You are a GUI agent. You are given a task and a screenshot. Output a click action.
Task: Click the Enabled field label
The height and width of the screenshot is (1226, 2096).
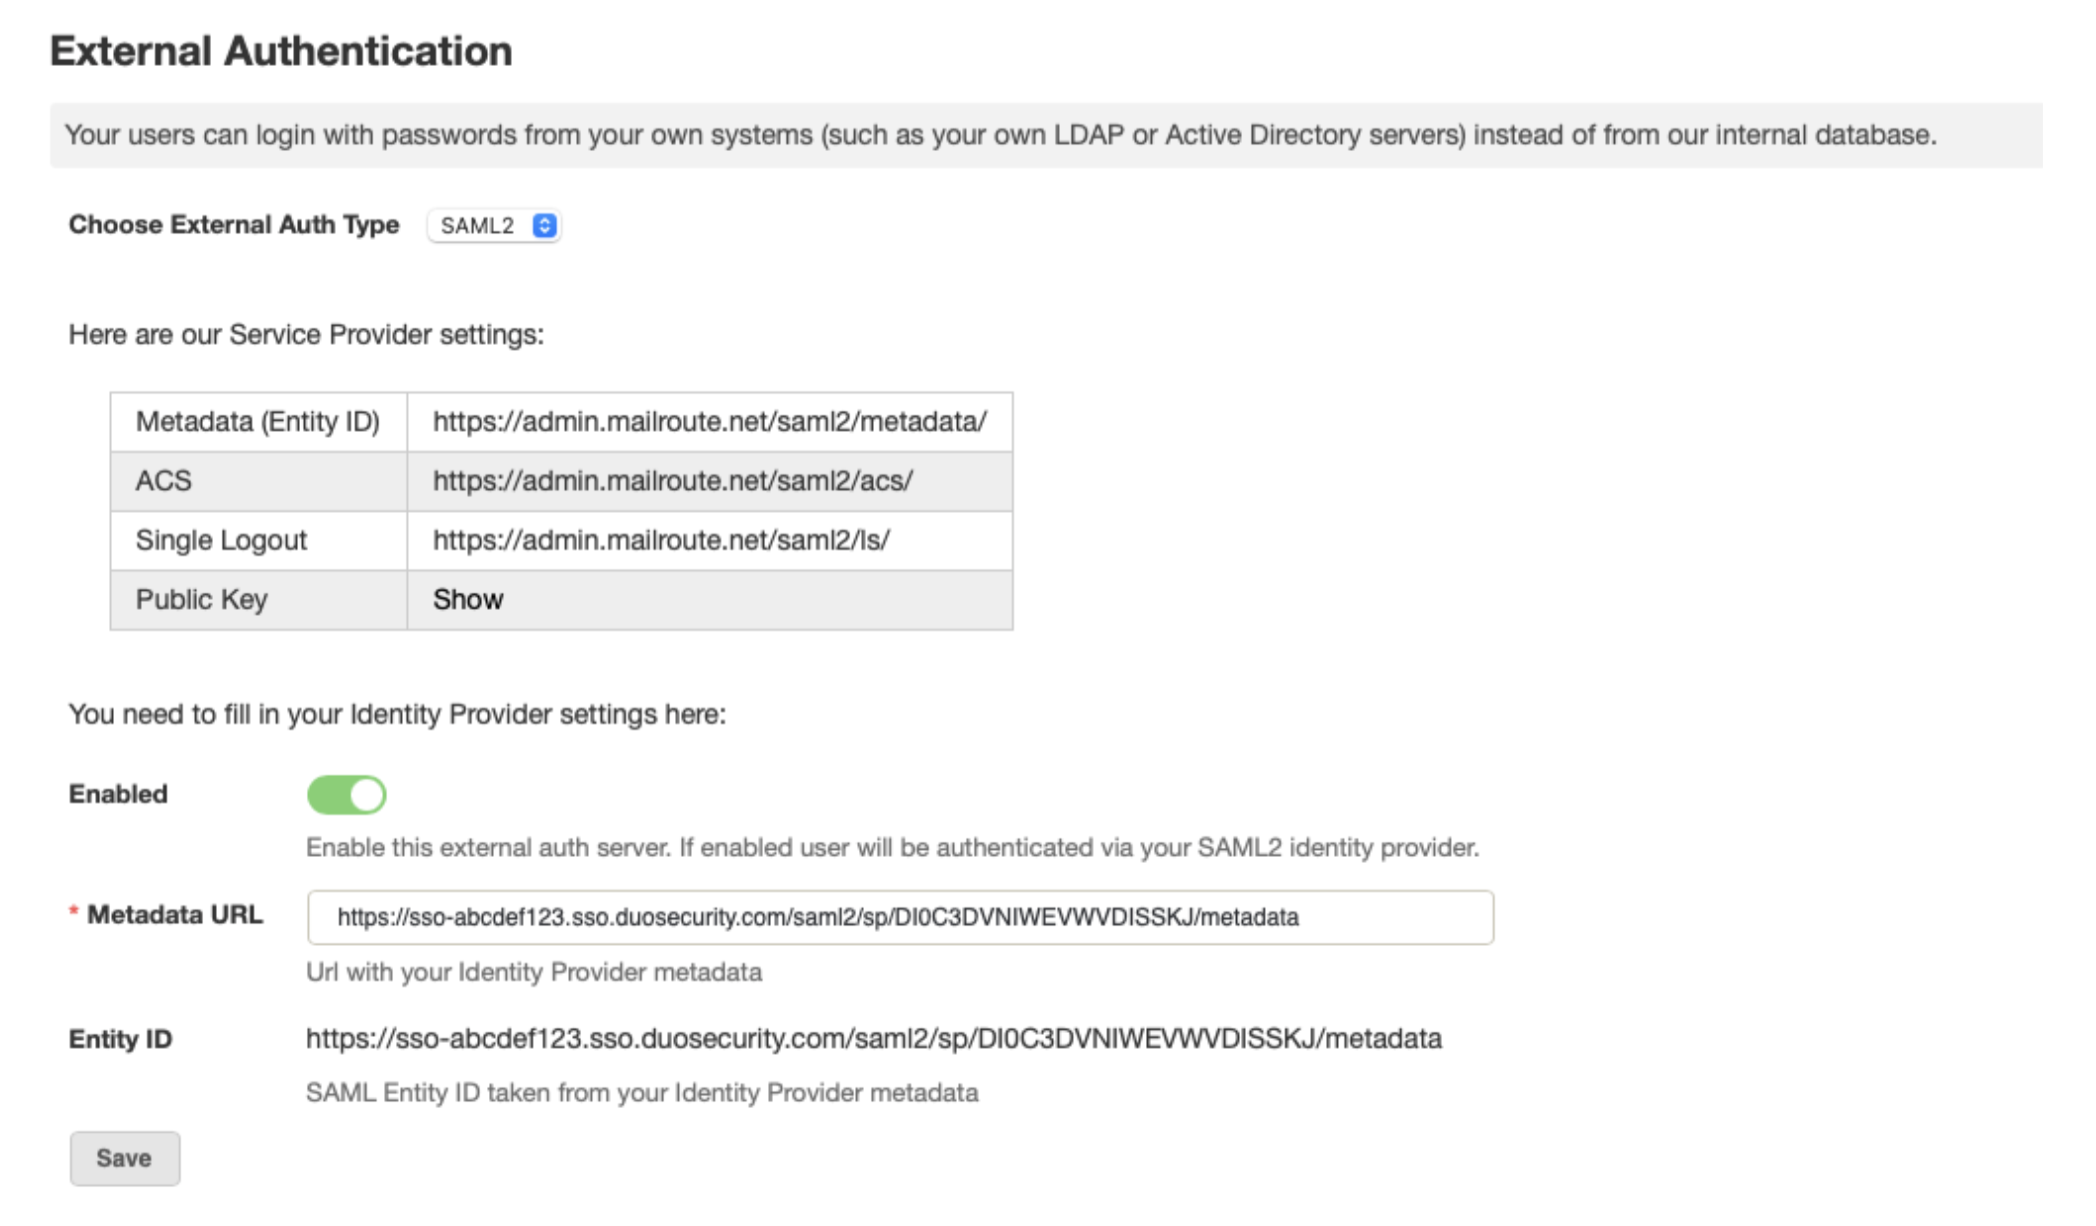(118, 794)
